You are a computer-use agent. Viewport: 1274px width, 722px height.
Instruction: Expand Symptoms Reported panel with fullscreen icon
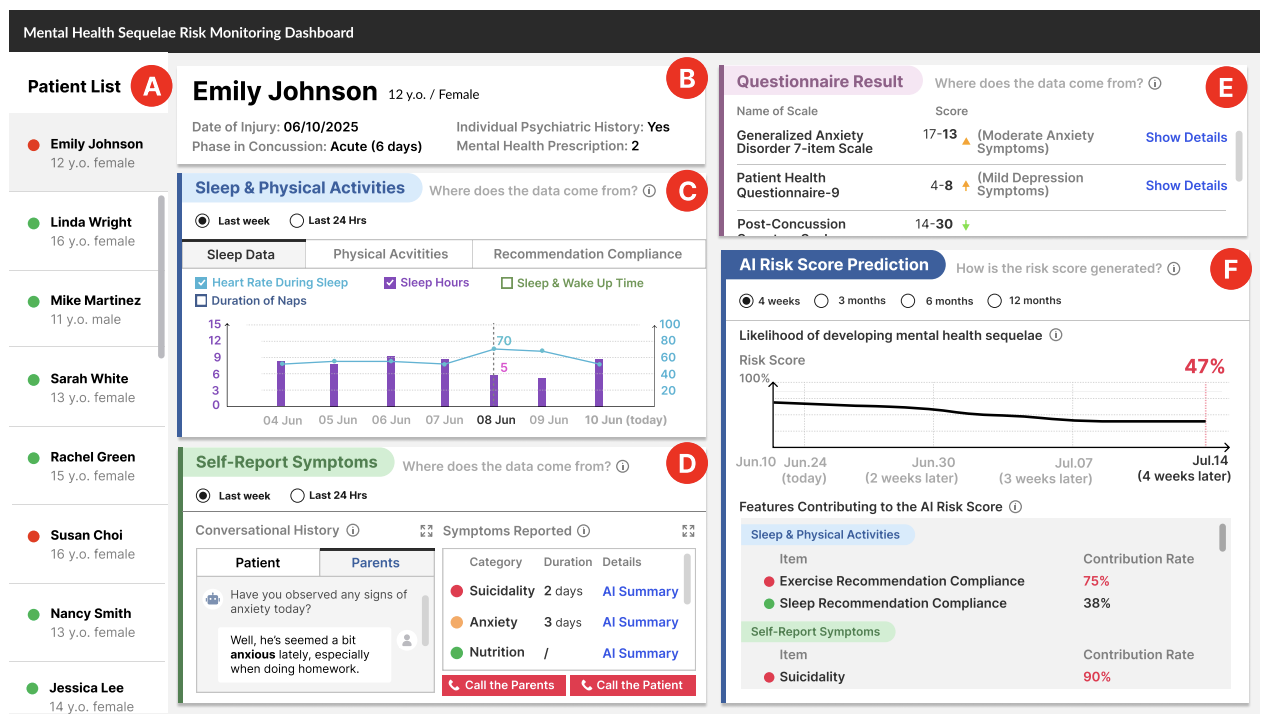688,531
